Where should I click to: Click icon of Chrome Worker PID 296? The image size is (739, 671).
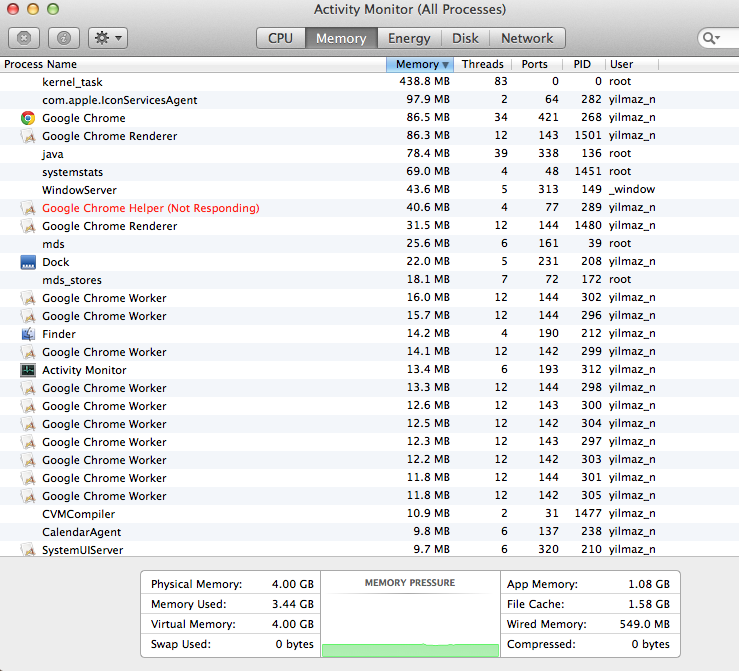click(28, 316)
